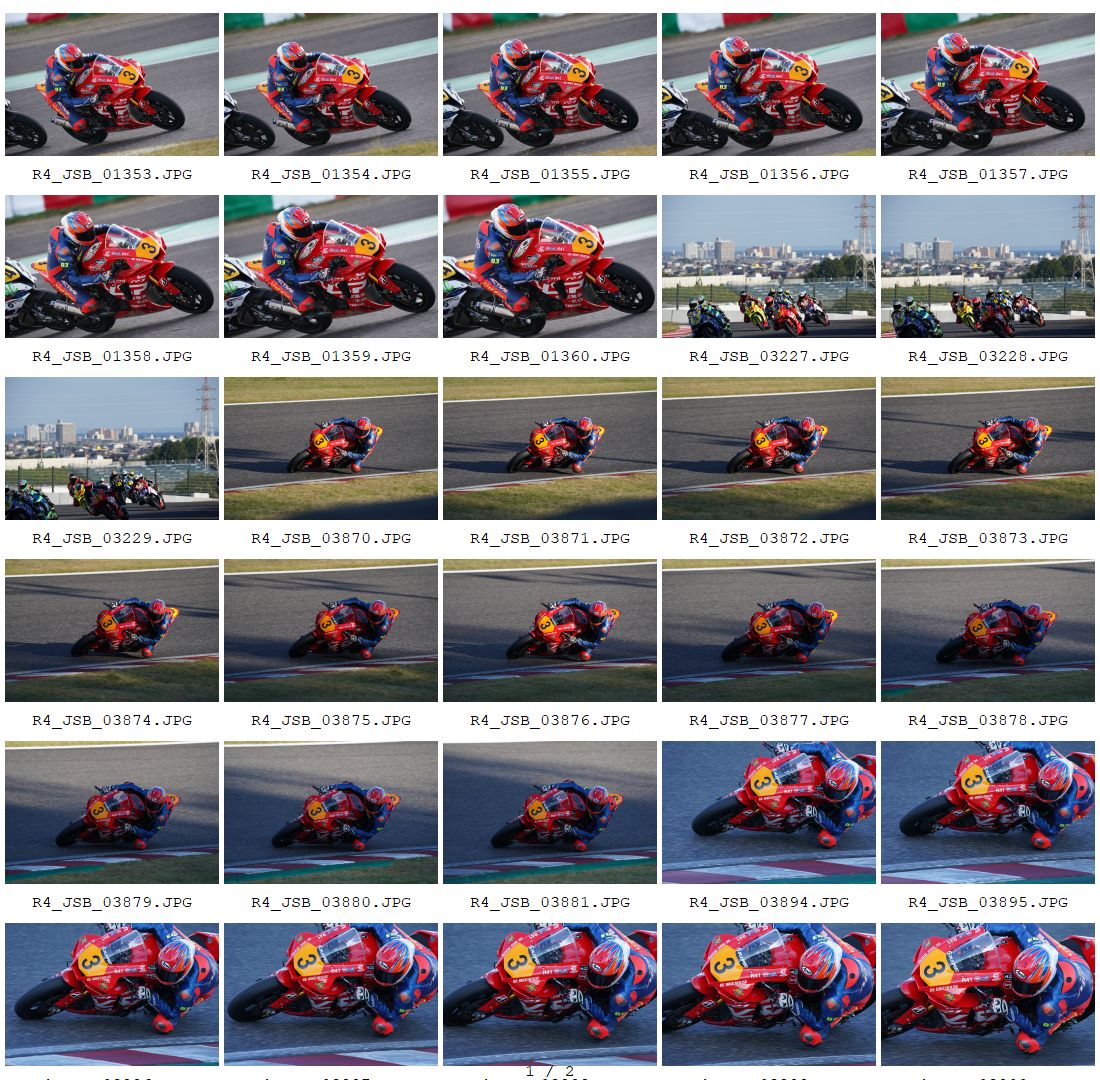The width and height of the screenshot is (1100, 1080).
Task: Open thumbnail R4_JSB_01353.JPG
Action: point(112,84)
